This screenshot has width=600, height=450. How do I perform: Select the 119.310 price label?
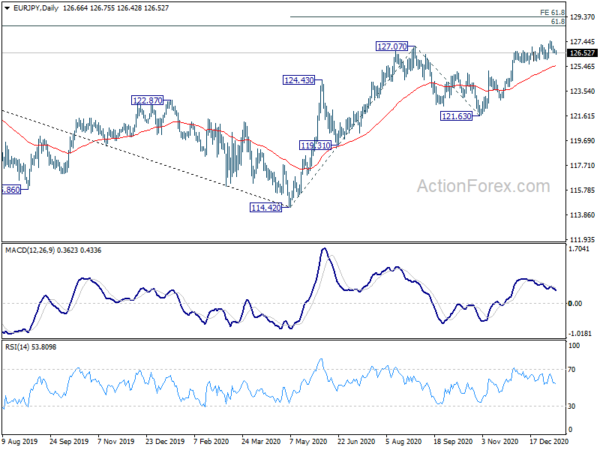click(315, 145)
